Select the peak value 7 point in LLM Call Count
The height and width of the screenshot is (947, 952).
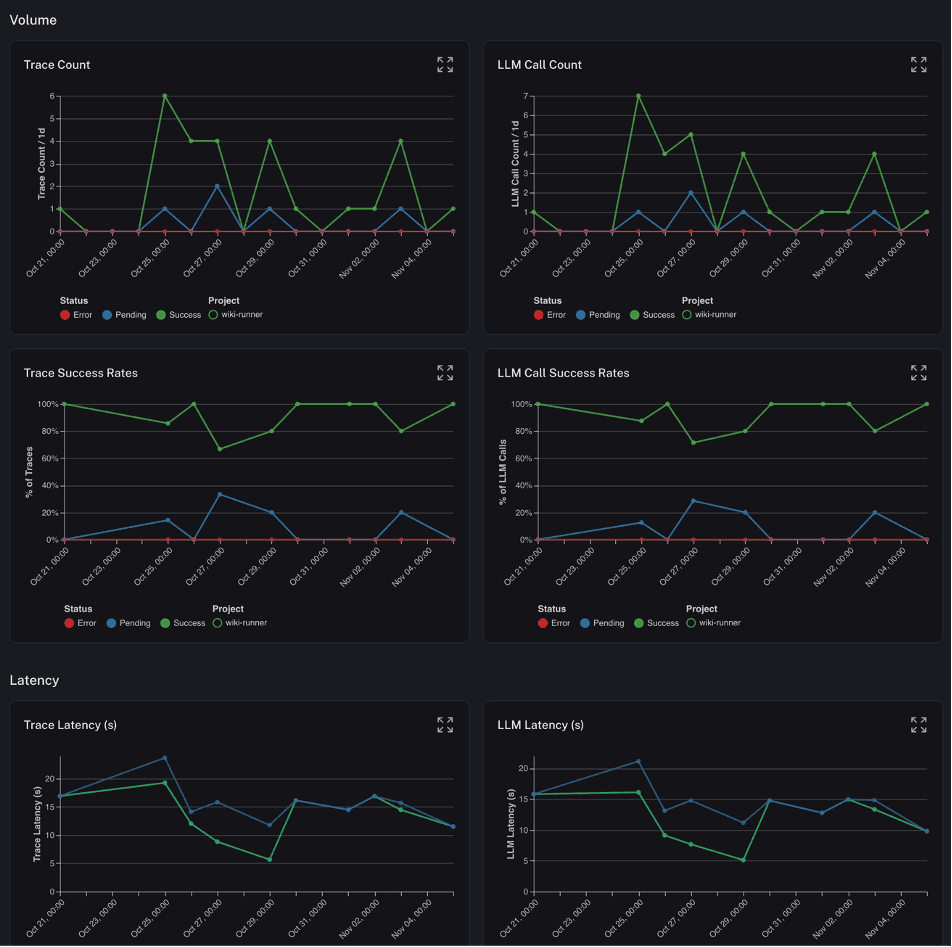(638, 96)
